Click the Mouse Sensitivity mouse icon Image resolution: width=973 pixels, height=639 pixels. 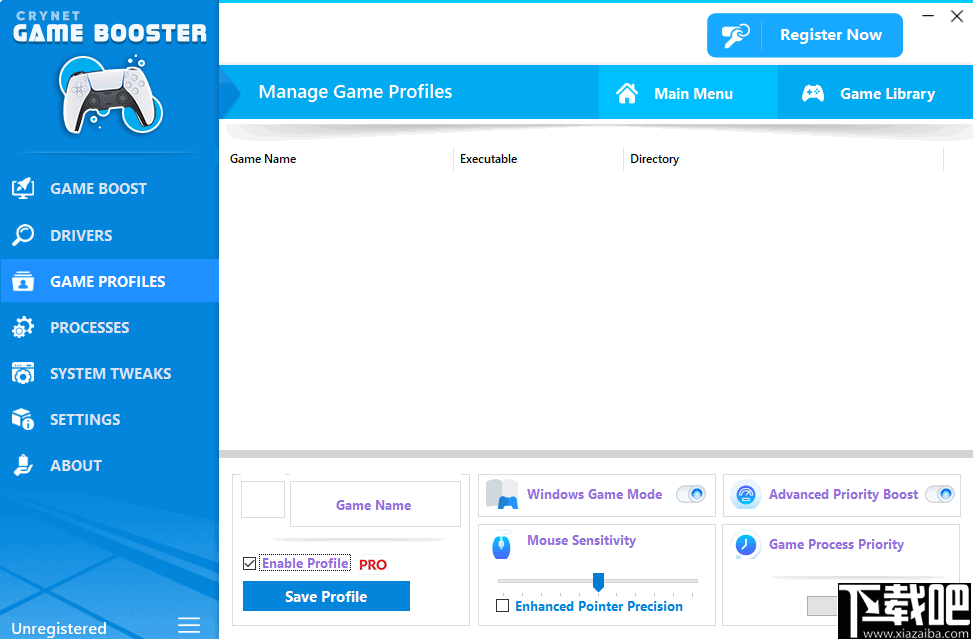click(501, 547)
